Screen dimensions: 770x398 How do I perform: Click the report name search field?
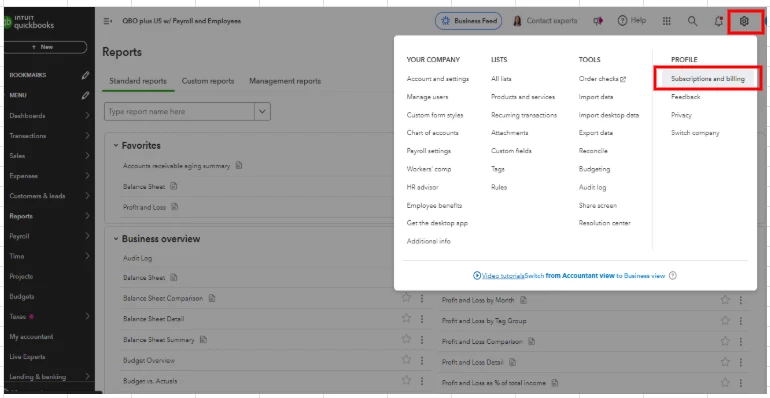[179, 112]
